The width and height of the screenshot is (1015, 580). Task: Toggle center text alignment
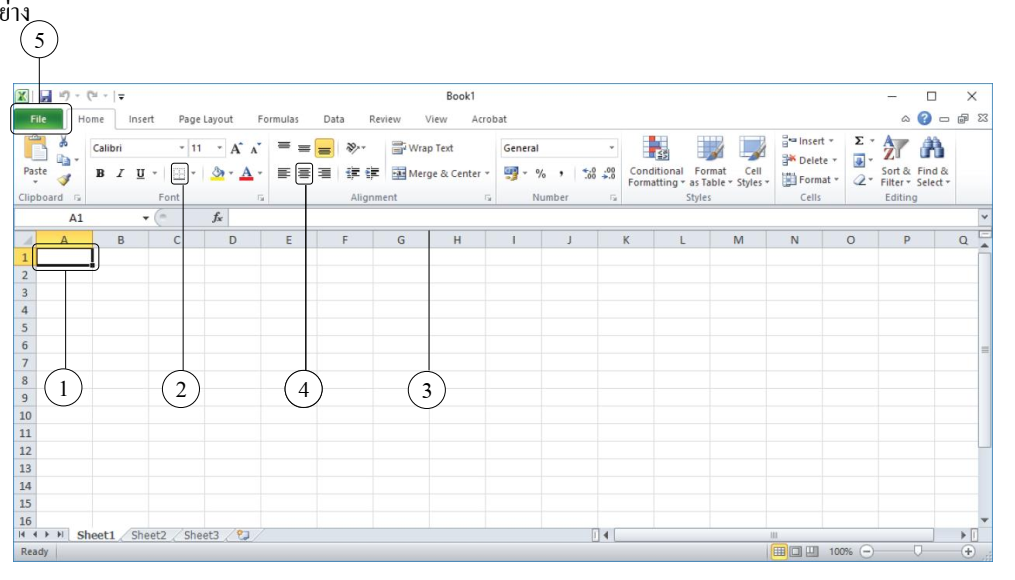304,173
